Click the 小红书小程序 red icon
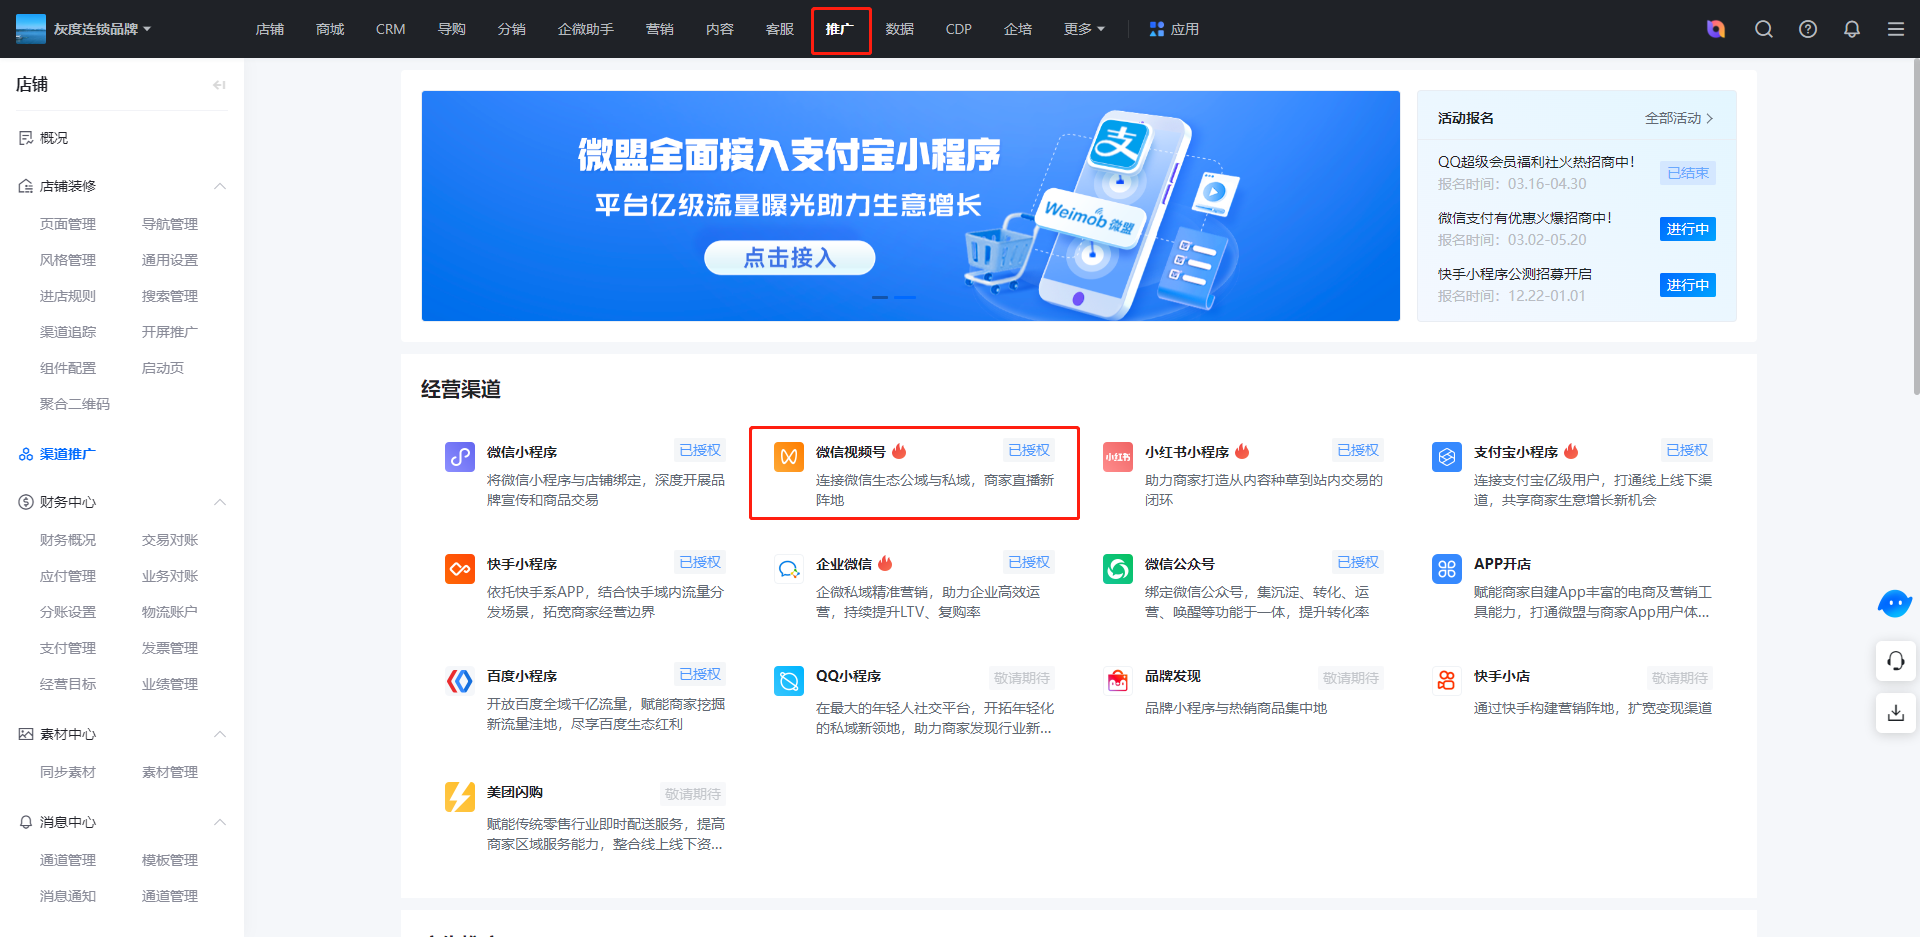 pyautogui.click(x=1118, y=457)
